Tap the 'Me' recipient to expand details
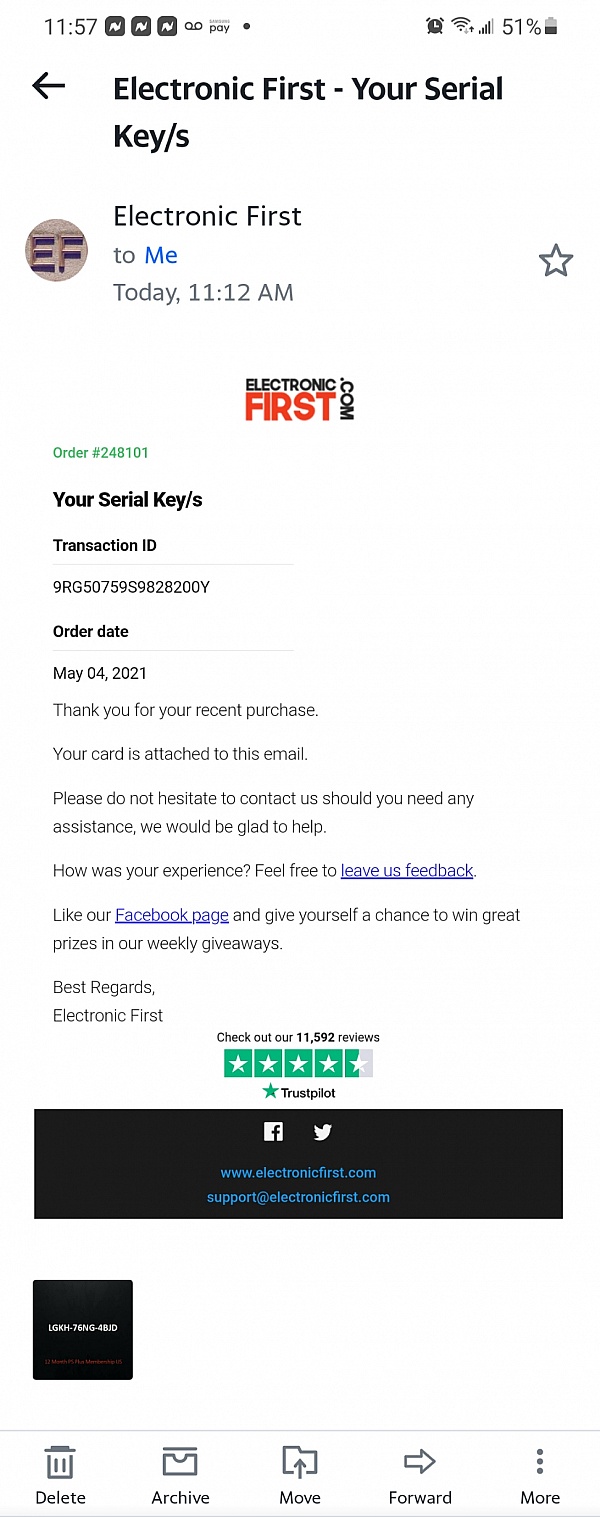This screenshot has width=600, height=1517. click(161, 255)
